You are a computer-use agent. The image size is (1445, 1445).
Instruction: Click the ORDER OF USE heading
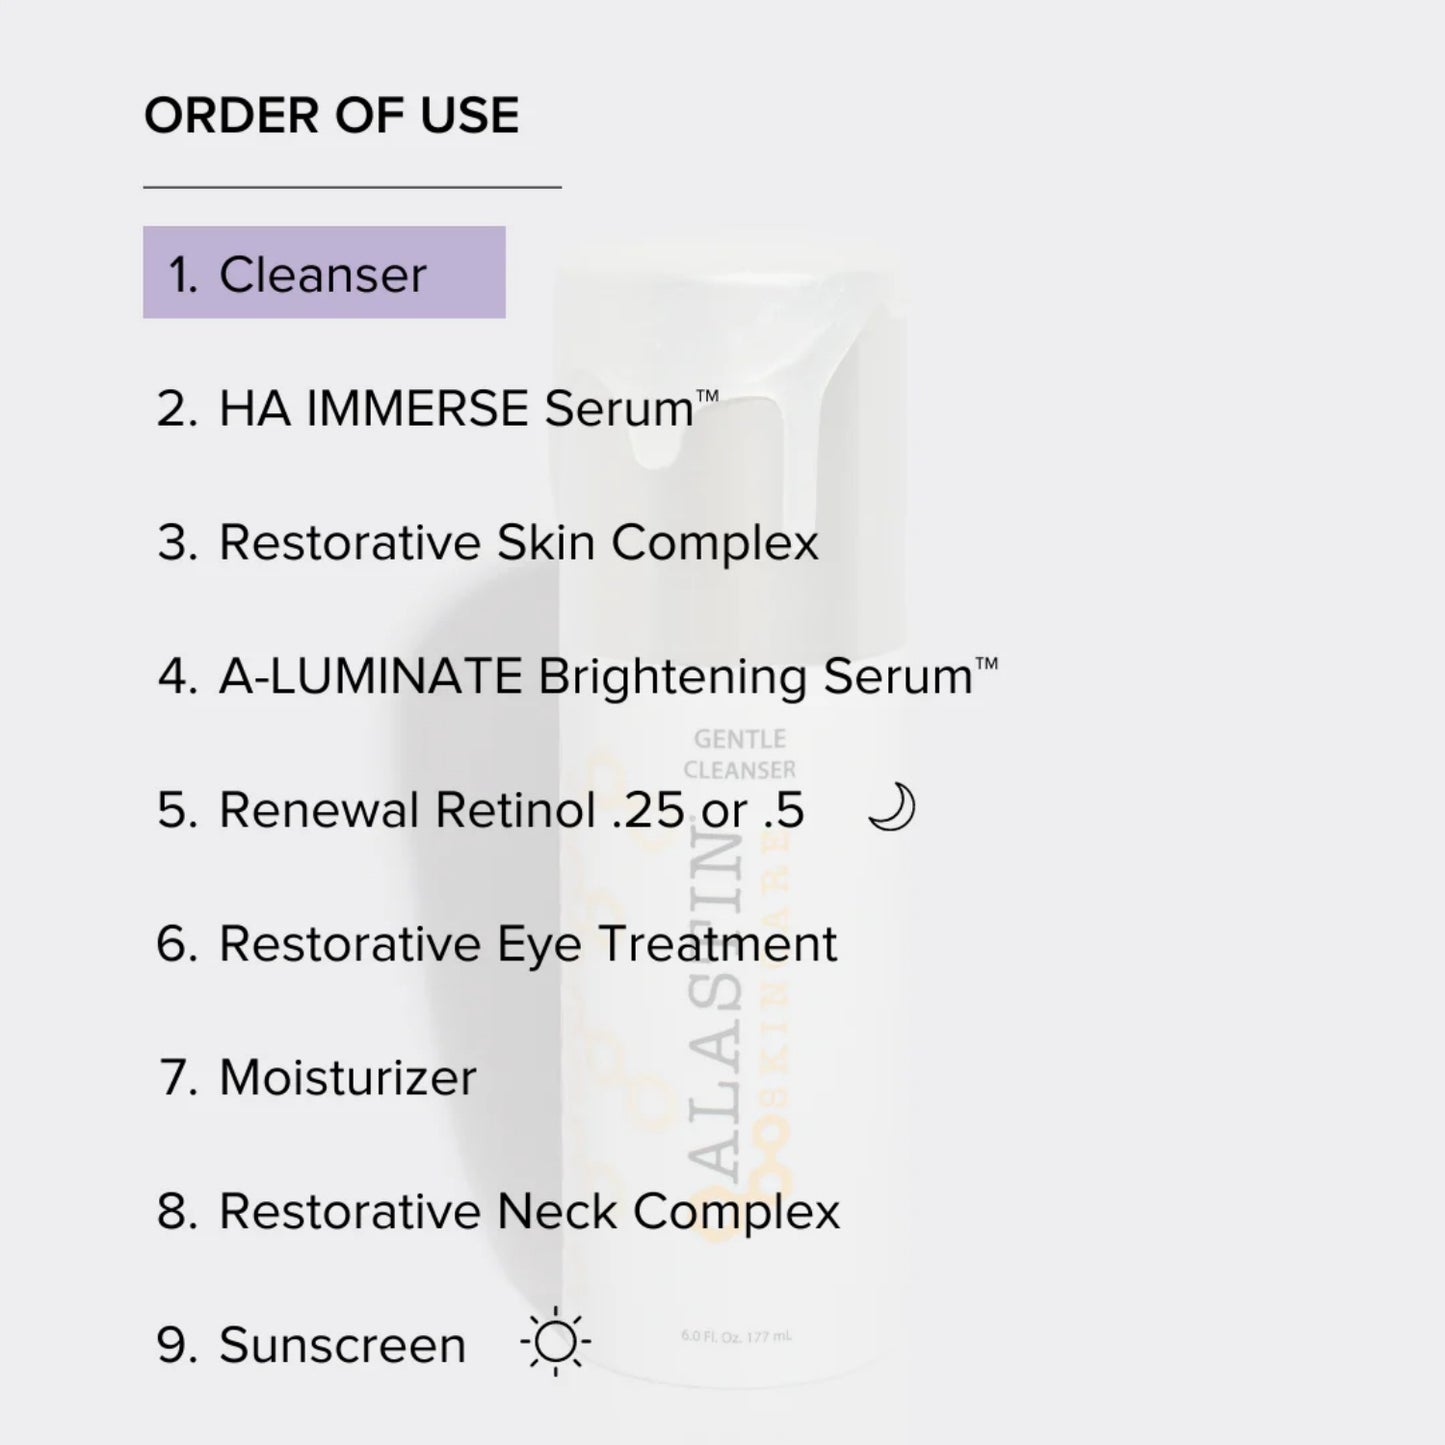pos(332,115)
